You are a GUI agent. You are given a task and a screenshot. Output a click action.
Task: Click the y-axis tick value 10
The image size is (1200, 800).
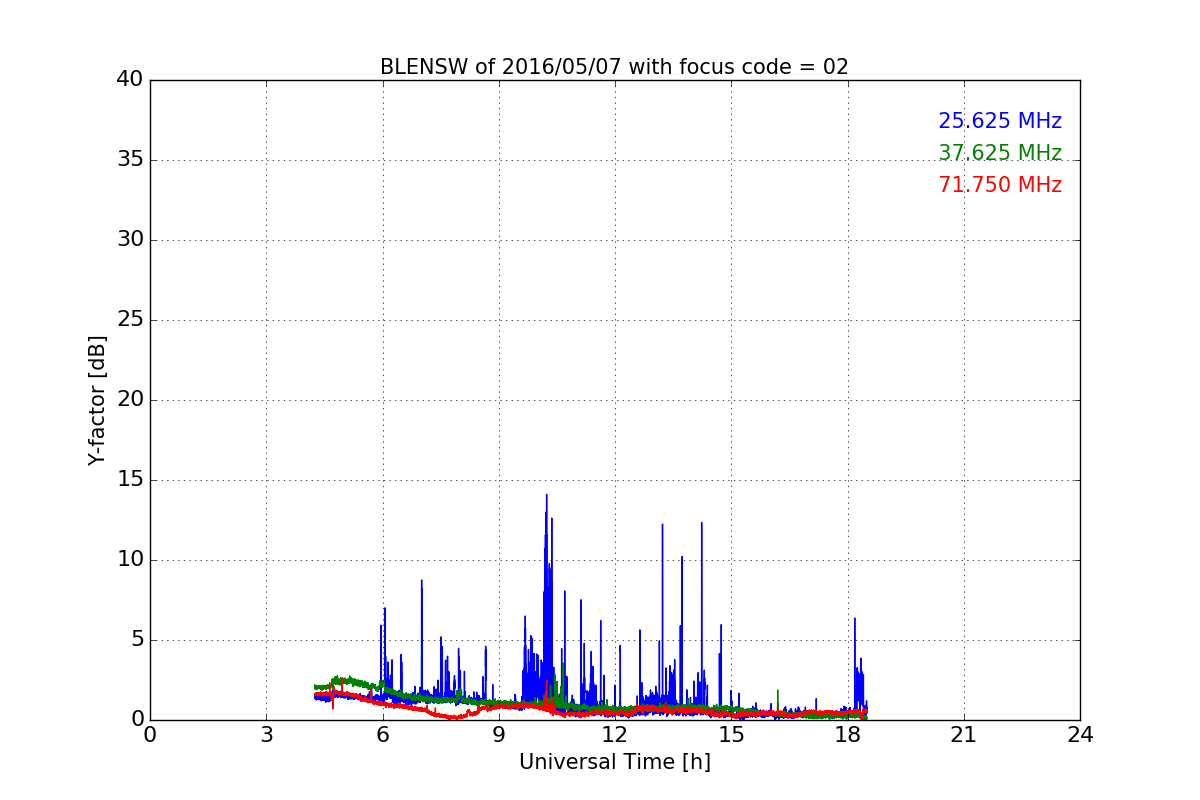(x=130, y=560)
